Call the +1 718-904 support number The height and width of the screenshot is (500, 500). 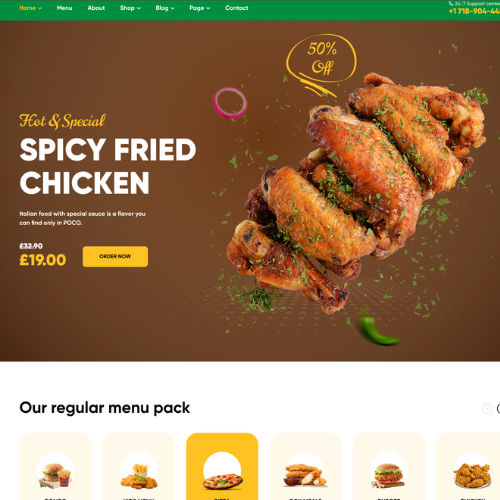[x=474, y=11]
